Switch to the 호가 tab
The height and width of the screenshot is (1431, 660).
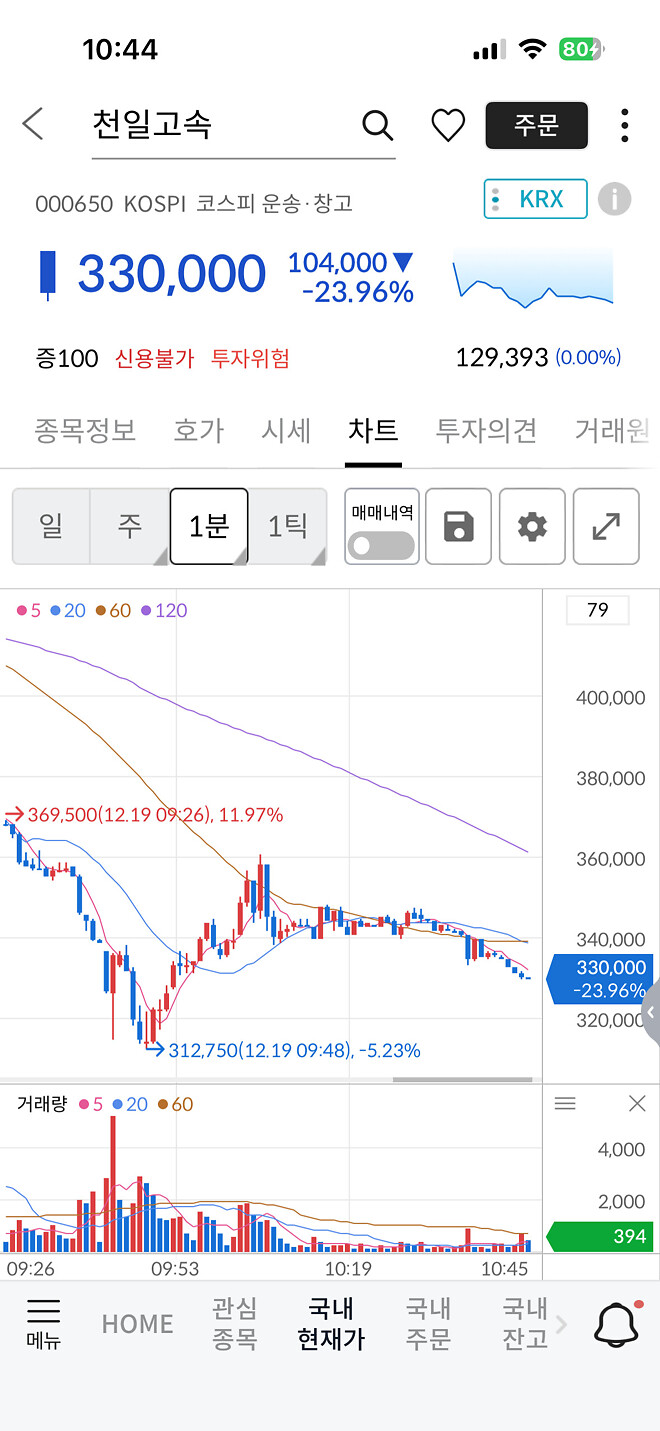pyautogui.click(x=197, y=430)
